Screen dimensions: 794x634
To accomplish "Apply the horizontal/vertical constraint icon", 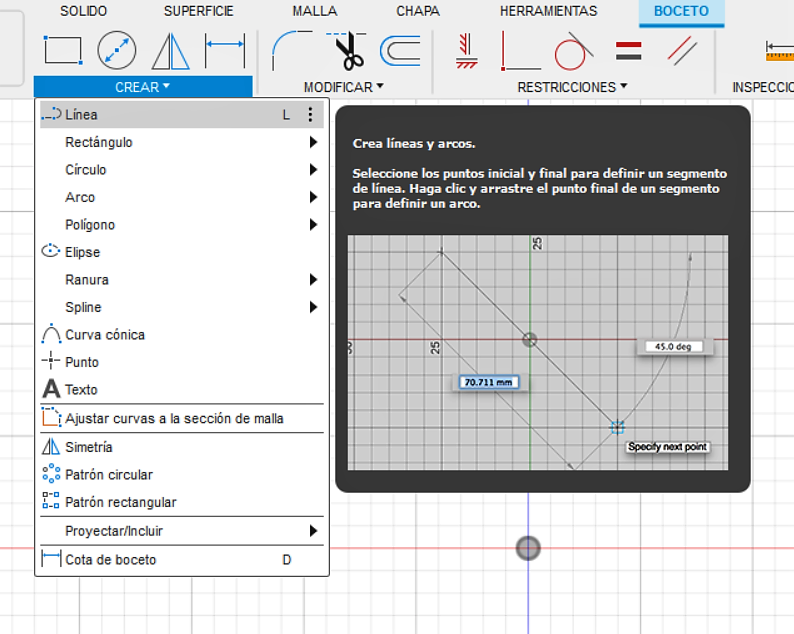I will [520, 50].
